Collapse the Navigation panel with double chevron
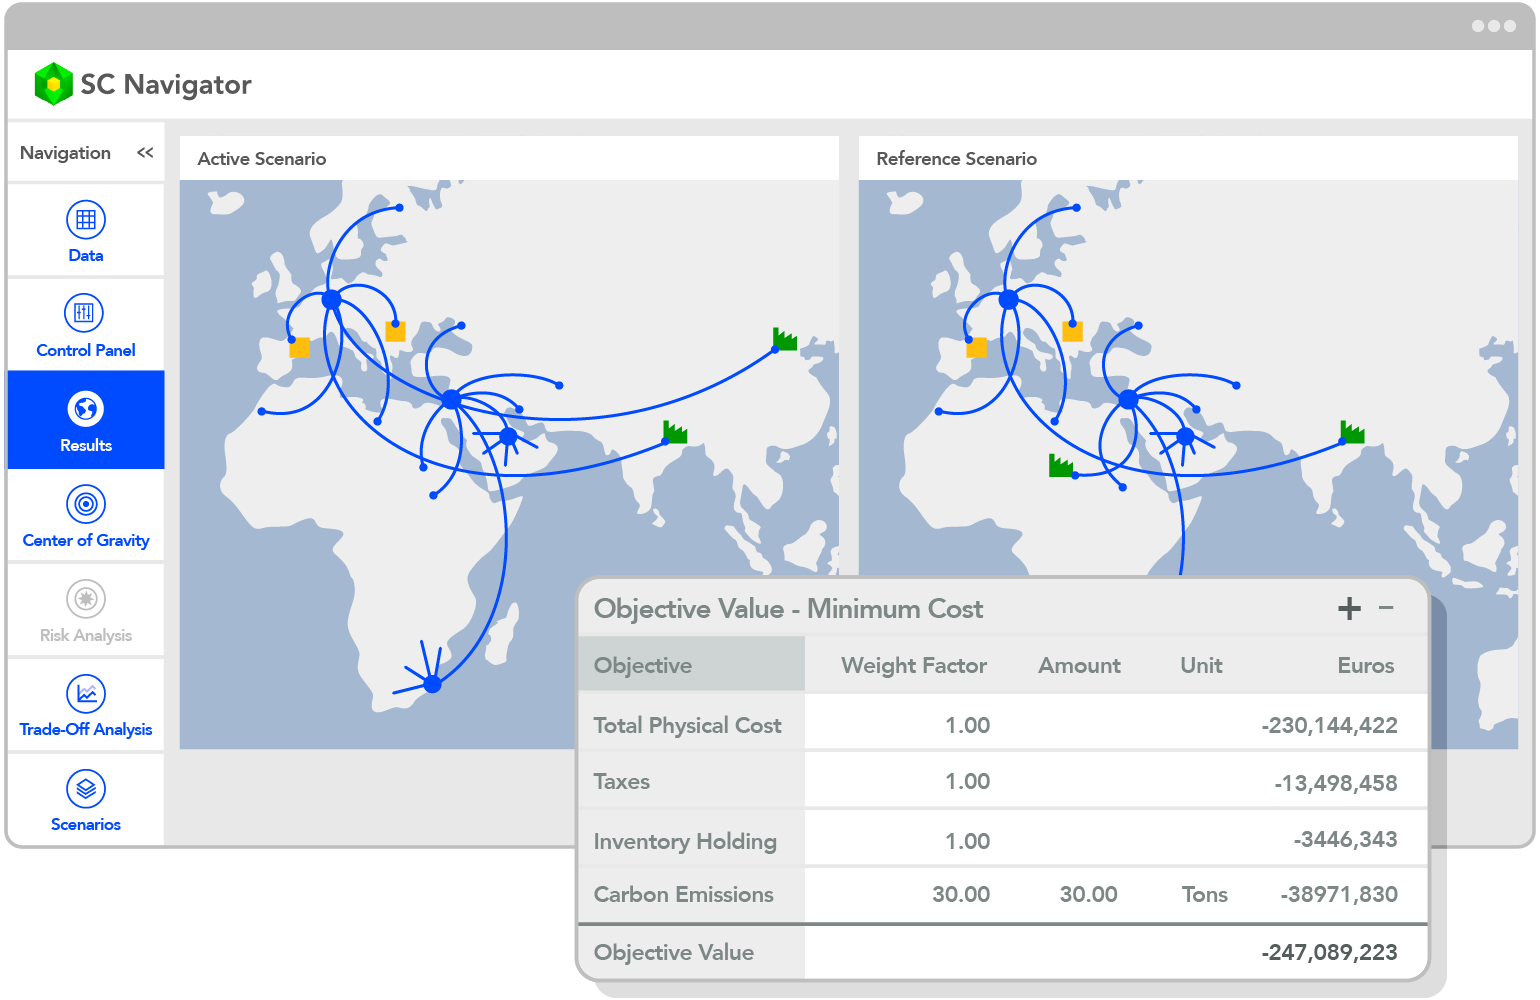1540x1000 pixels. point(145,153)
